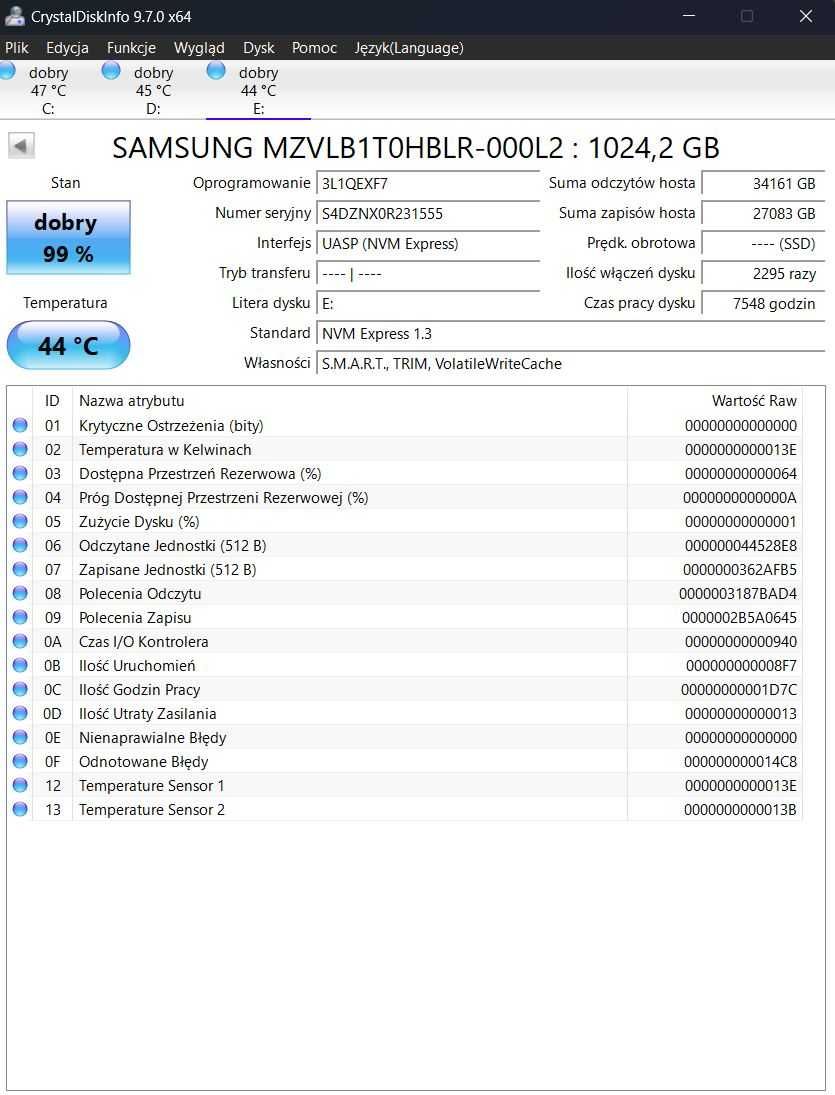
Task: Open the Edycja menu
Action: 67,47
